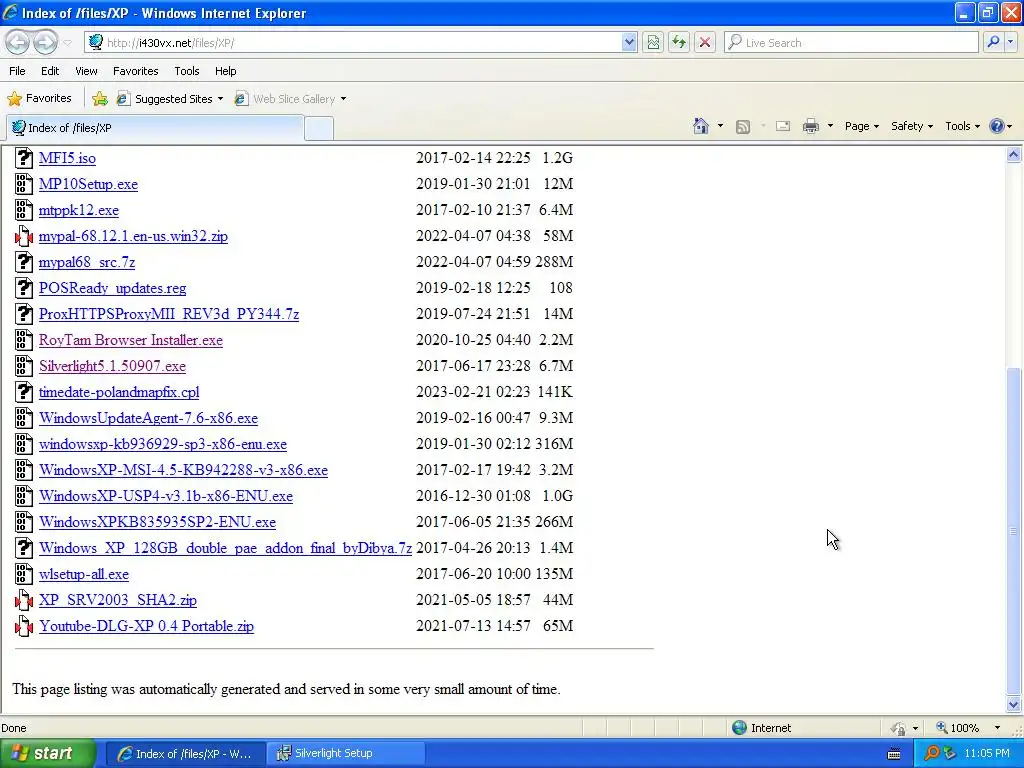Click the Help question mark icon
Screen dimensions: 1024x768
(x=997, y=126)
